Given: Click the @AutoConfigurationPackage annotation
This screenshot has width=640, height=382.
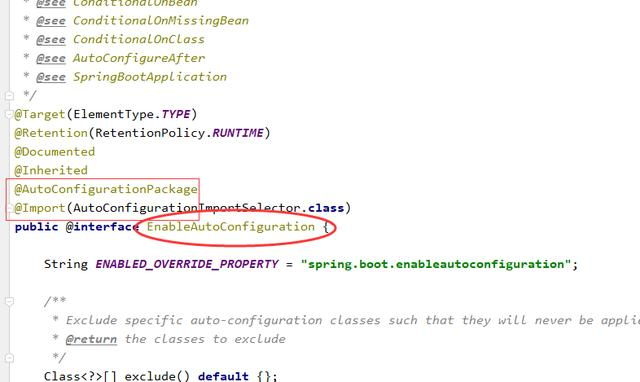Looking at the screenshot, I should click(x=106, y=189).
